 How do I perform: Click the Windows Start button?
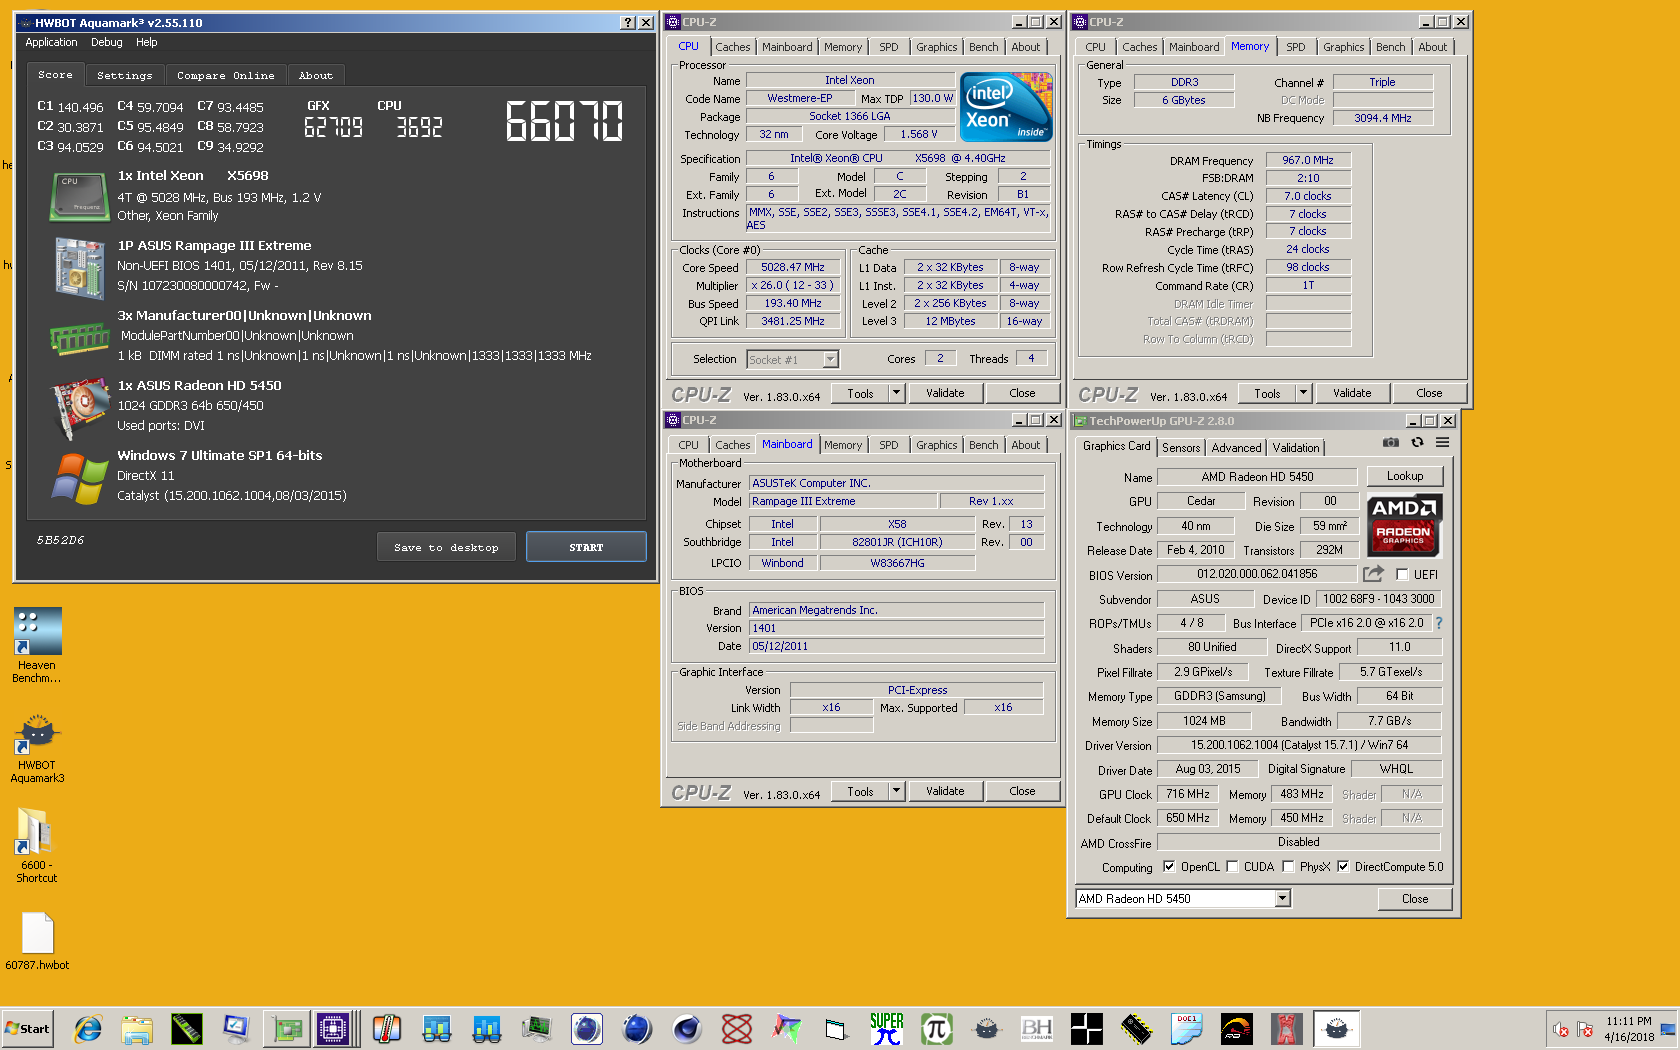coord(28,1028)
